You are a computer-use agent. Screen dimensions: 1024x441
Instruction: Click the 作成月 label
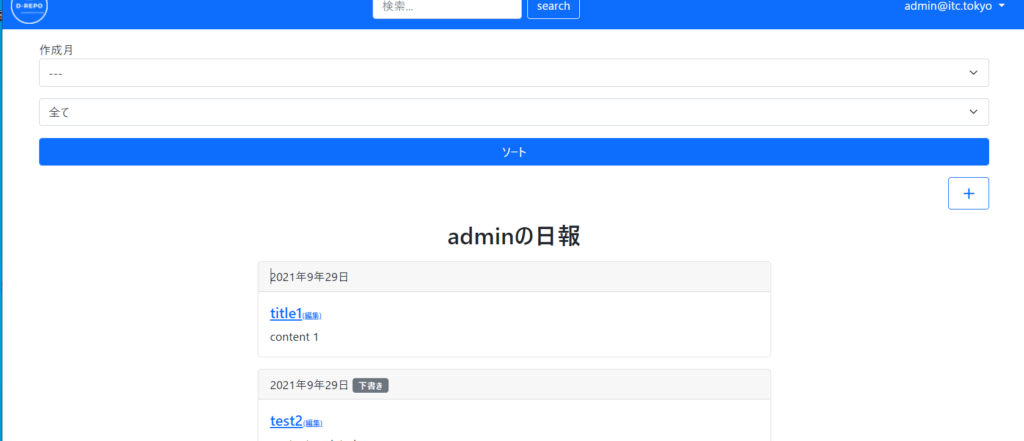coord(56,50)
